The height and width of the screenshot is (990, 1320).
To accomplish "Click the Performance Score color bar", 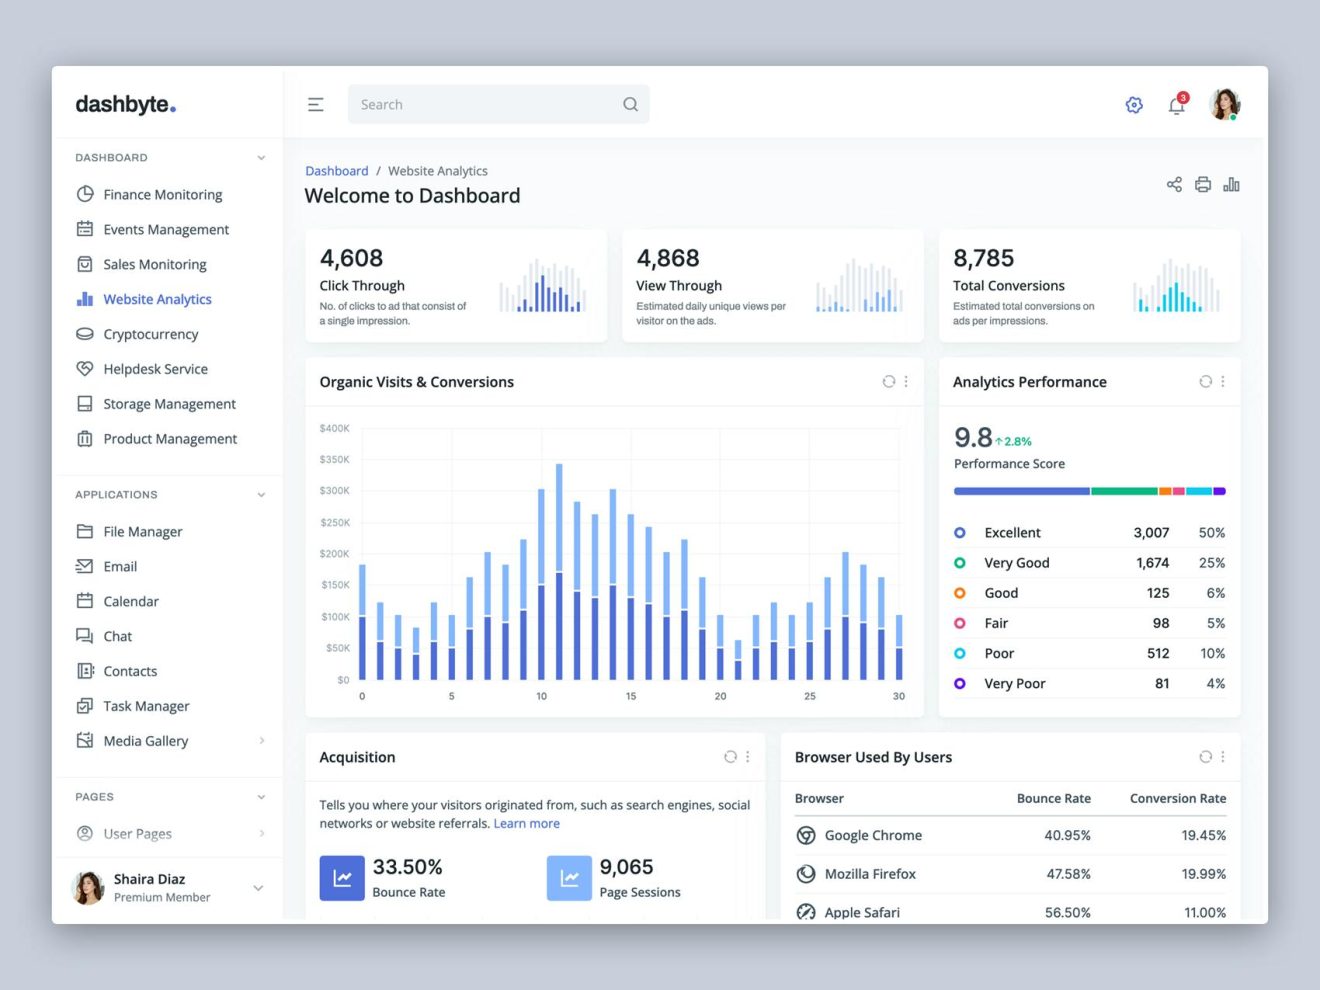I will (x=1087, y=491).
